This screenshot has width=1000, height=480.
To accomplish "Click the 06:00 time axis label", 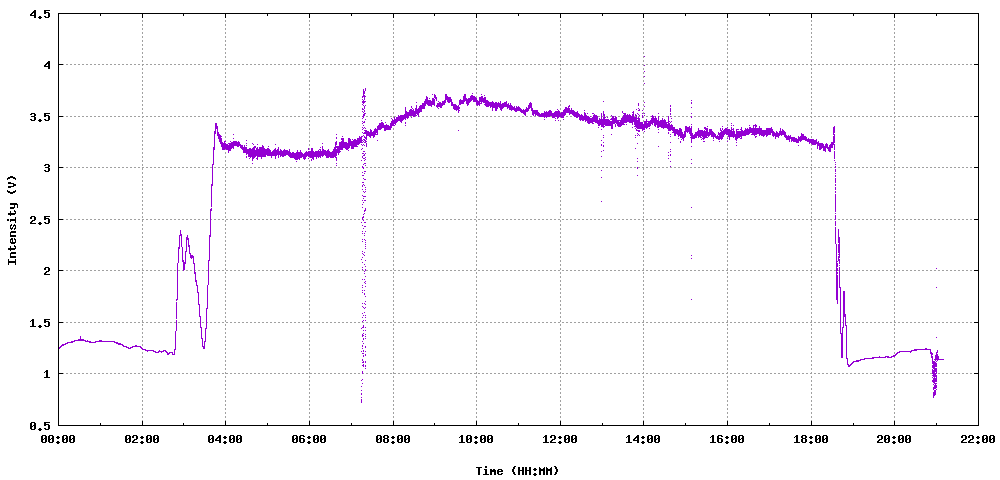I will (309, 439).
